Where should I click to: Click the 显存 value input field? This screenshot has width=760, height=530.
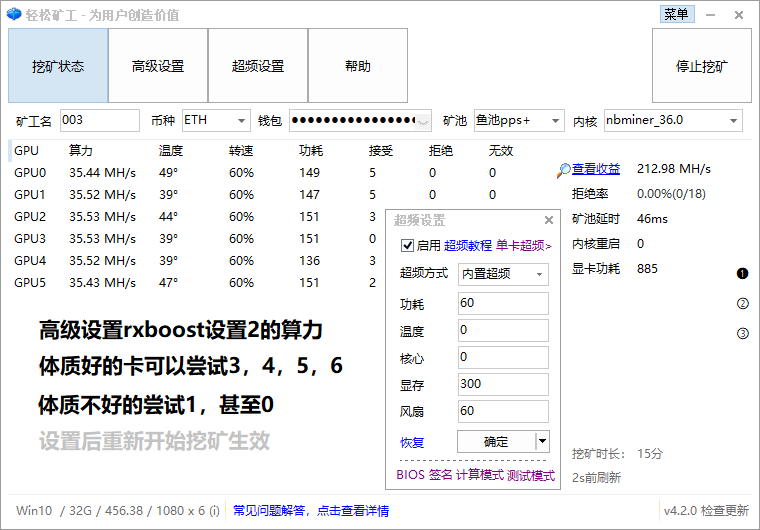point(503,384)
